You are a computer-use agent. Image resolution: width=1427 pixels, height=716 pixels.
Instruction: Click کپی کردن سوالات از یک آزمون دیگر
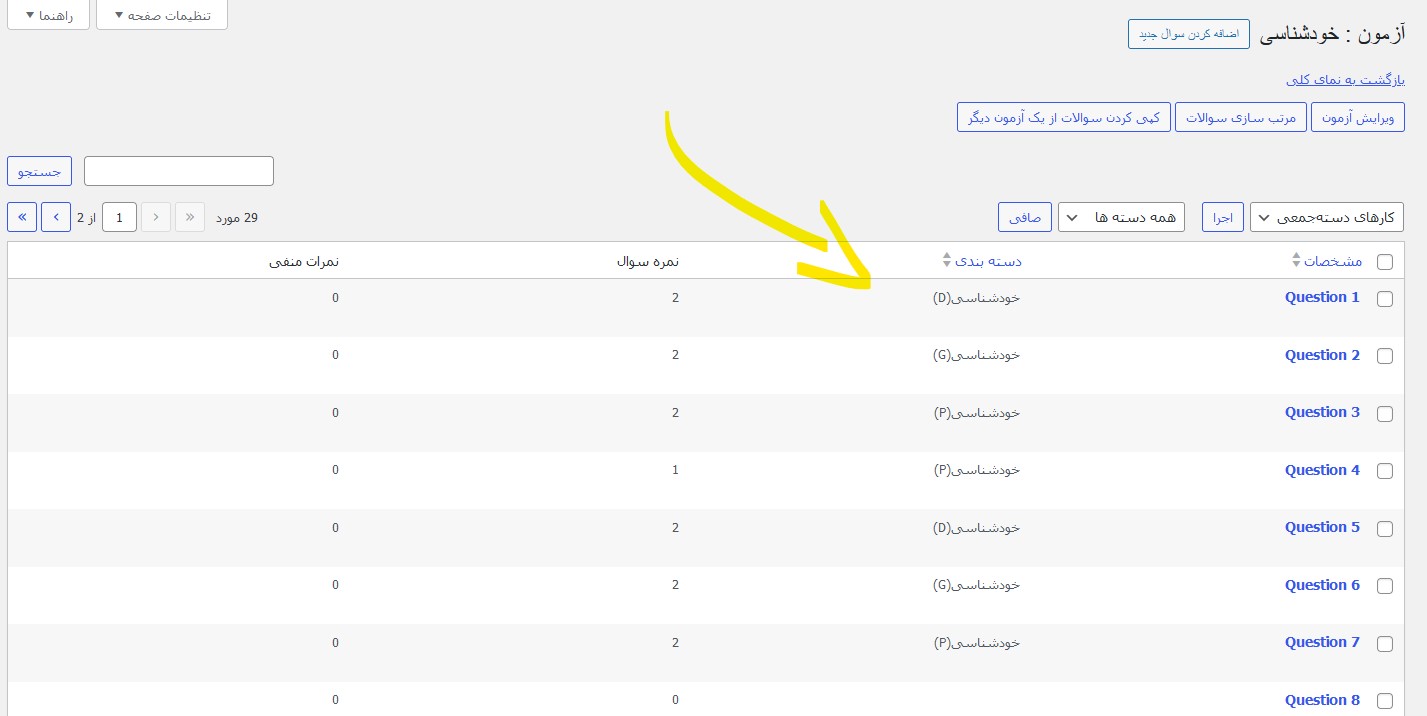tap(1064, 117)
